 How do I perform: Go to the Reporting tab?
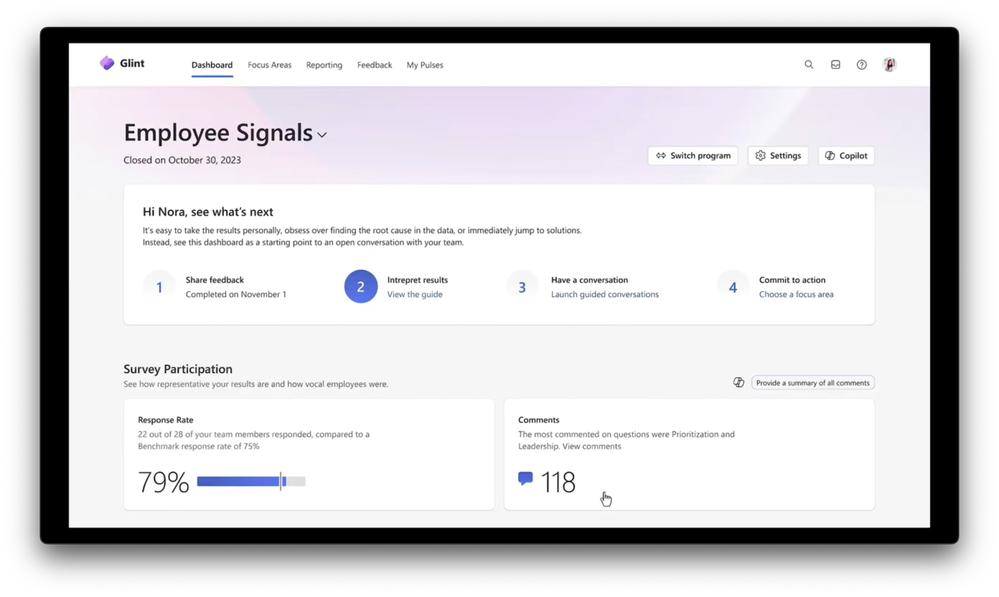coord(324,65)
